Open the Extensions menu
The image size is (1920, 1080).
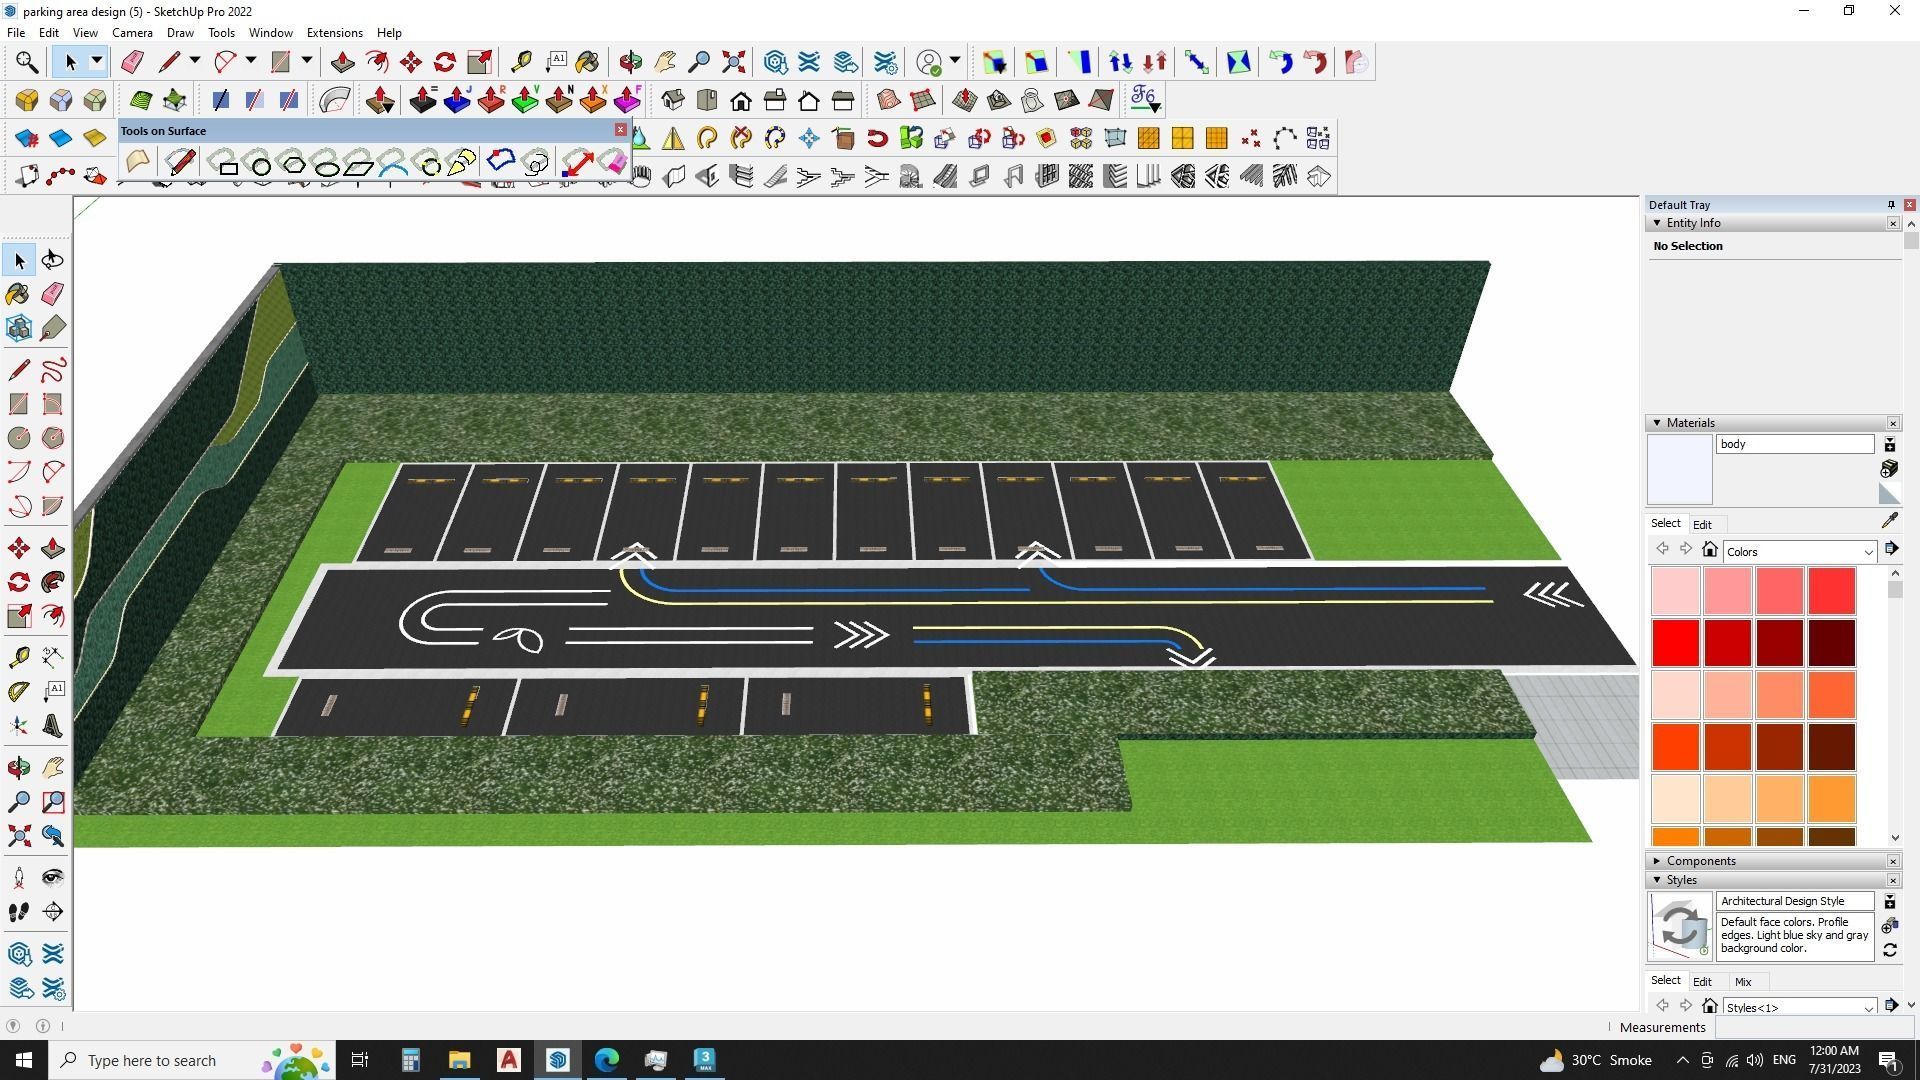pos(334,33)
